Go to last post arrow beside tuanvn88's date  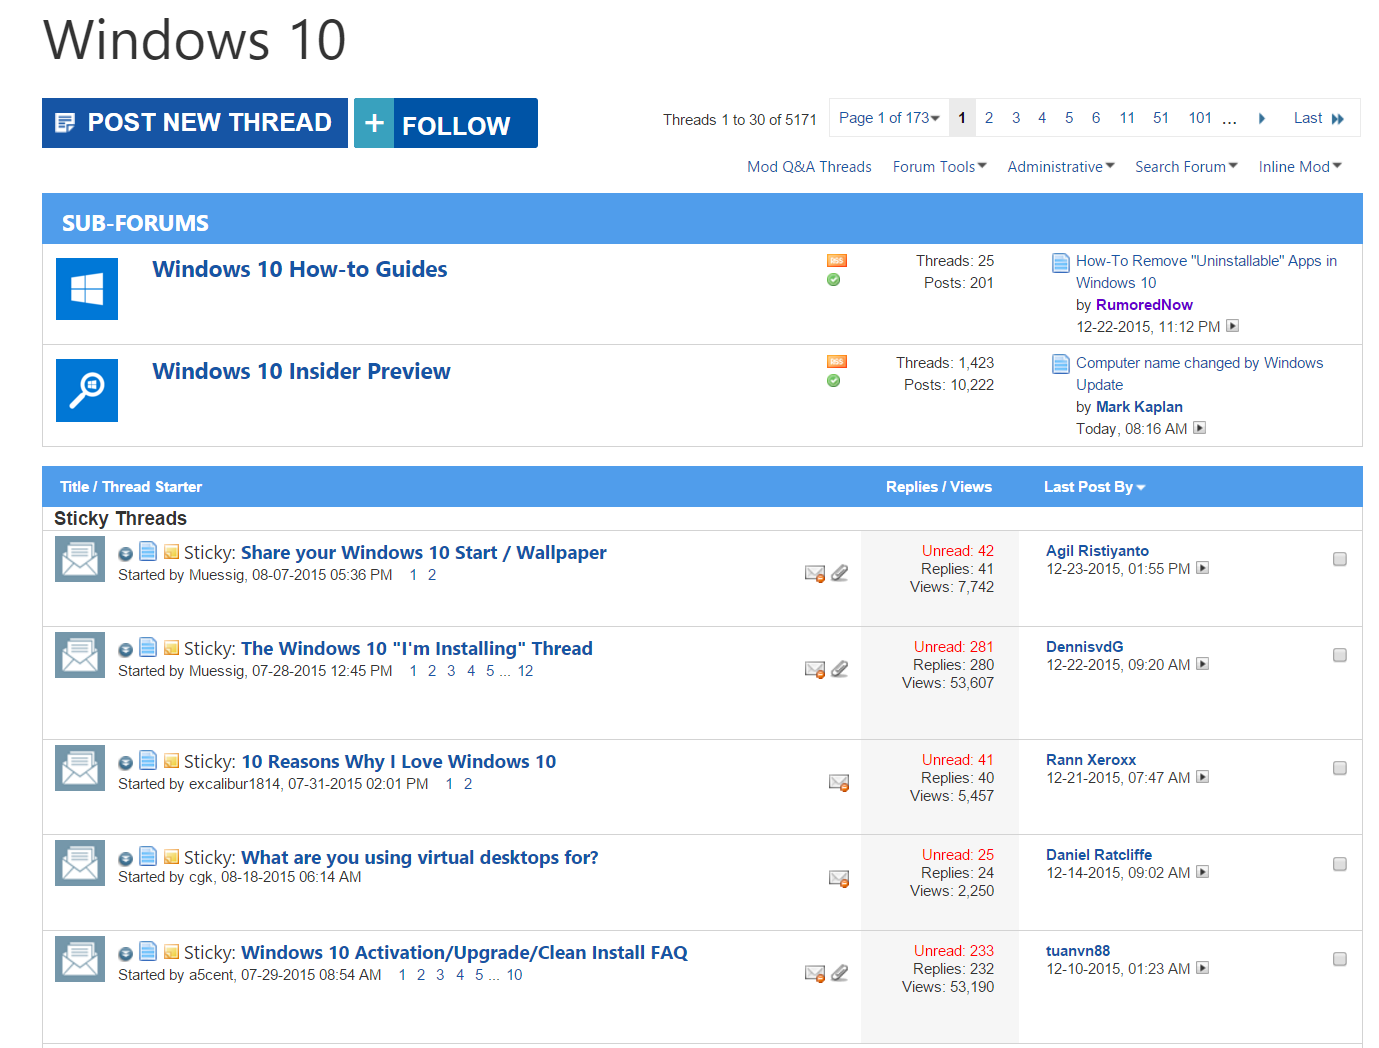coord(1203,968)
